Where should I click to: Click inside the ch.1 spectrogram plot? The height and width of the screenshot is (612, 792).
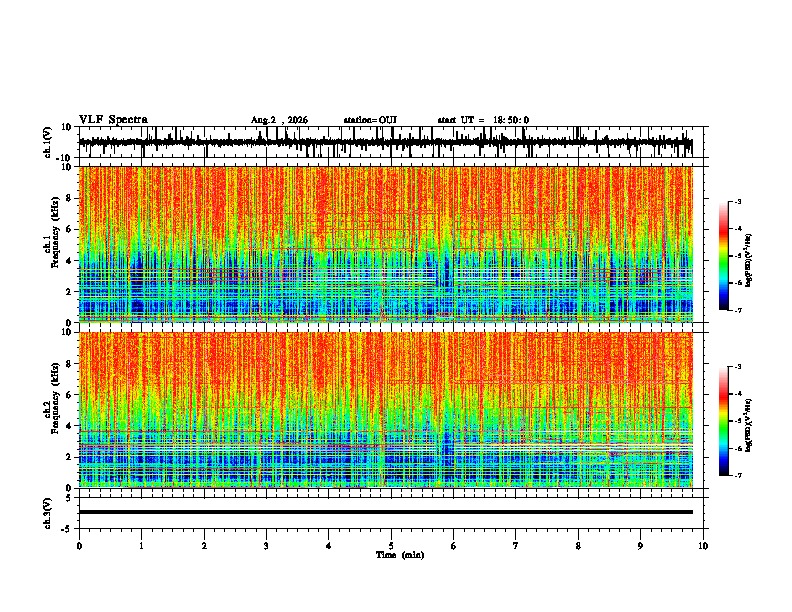(386, 244)
